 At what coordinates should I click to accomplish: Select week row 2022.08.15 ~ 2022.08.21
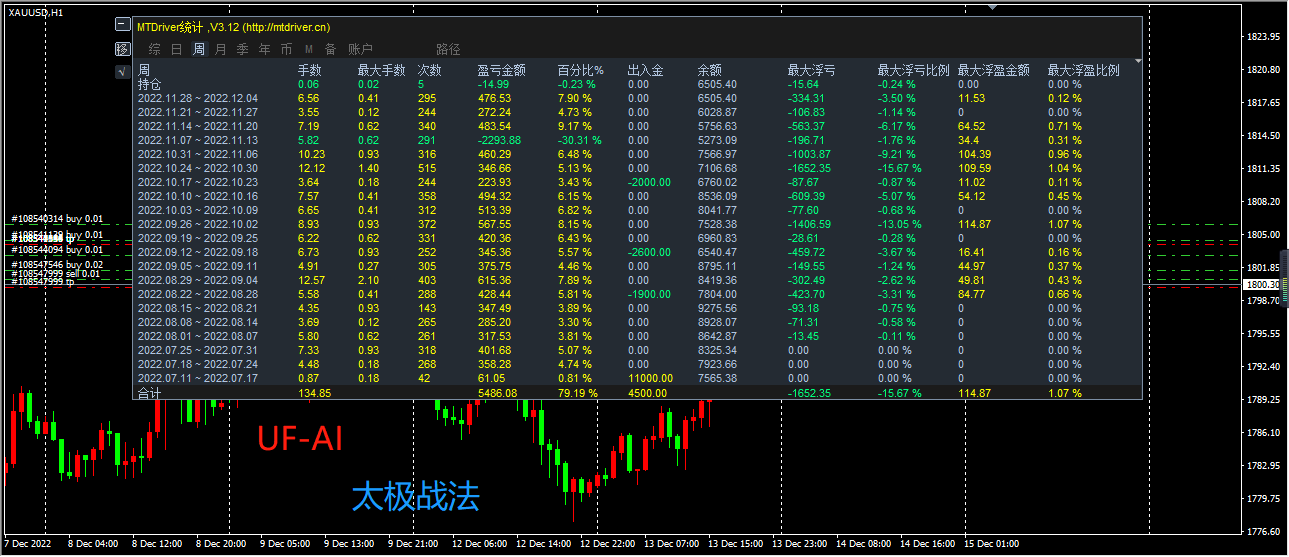197,308
